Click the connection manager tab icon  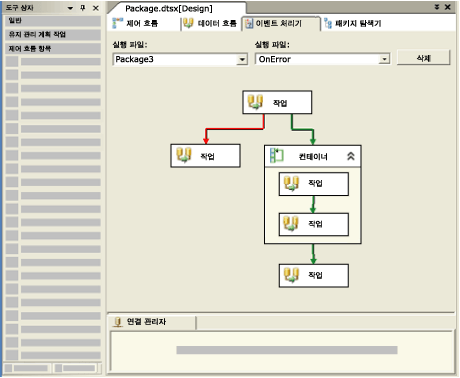click(x=118, y=322)
